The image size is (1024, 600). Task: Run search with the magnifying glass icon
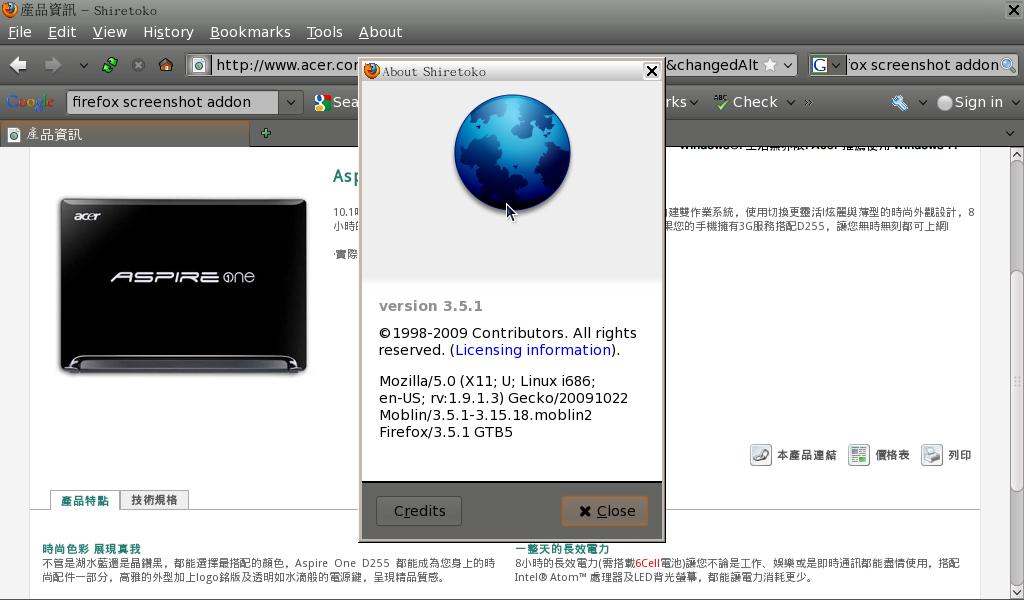point(1008,65)
